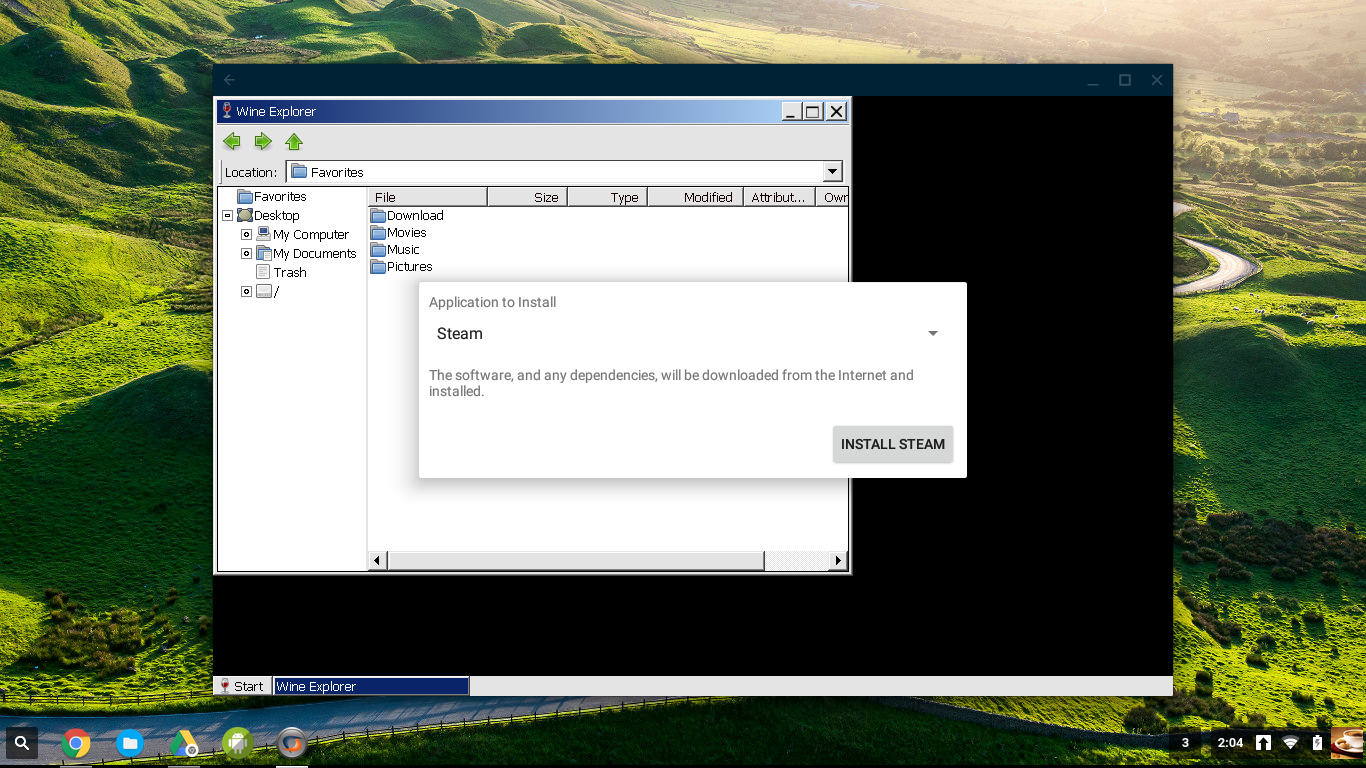
Task: Click the Wine glass icon in title bar
Action: pos(227,111)
